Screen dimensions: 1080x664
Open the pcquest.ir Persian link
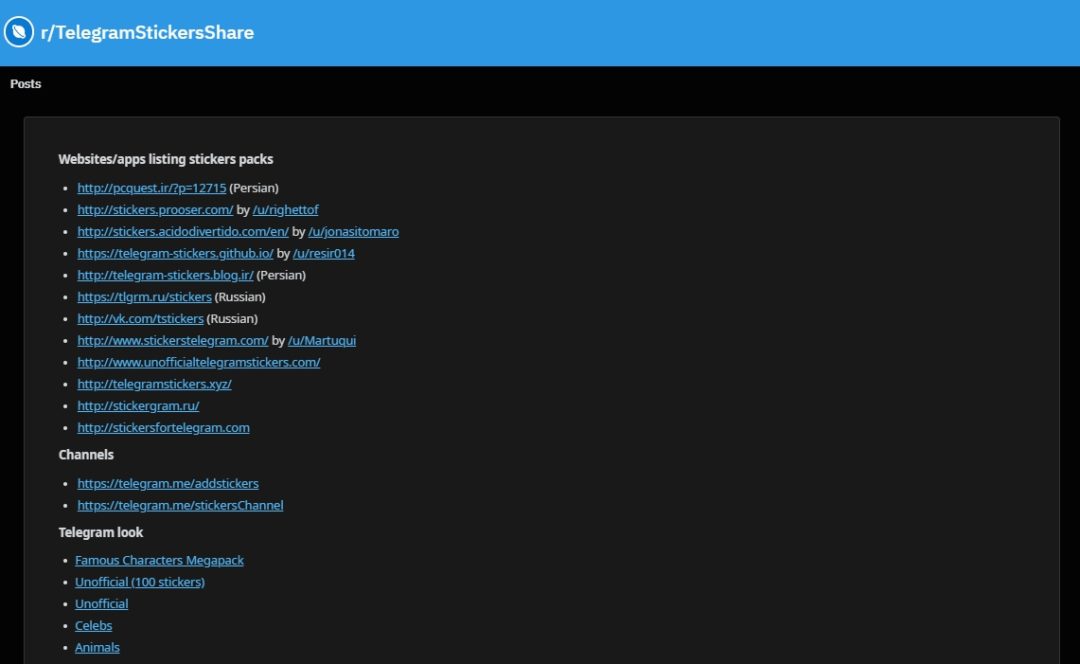click(x=151, y=188)
